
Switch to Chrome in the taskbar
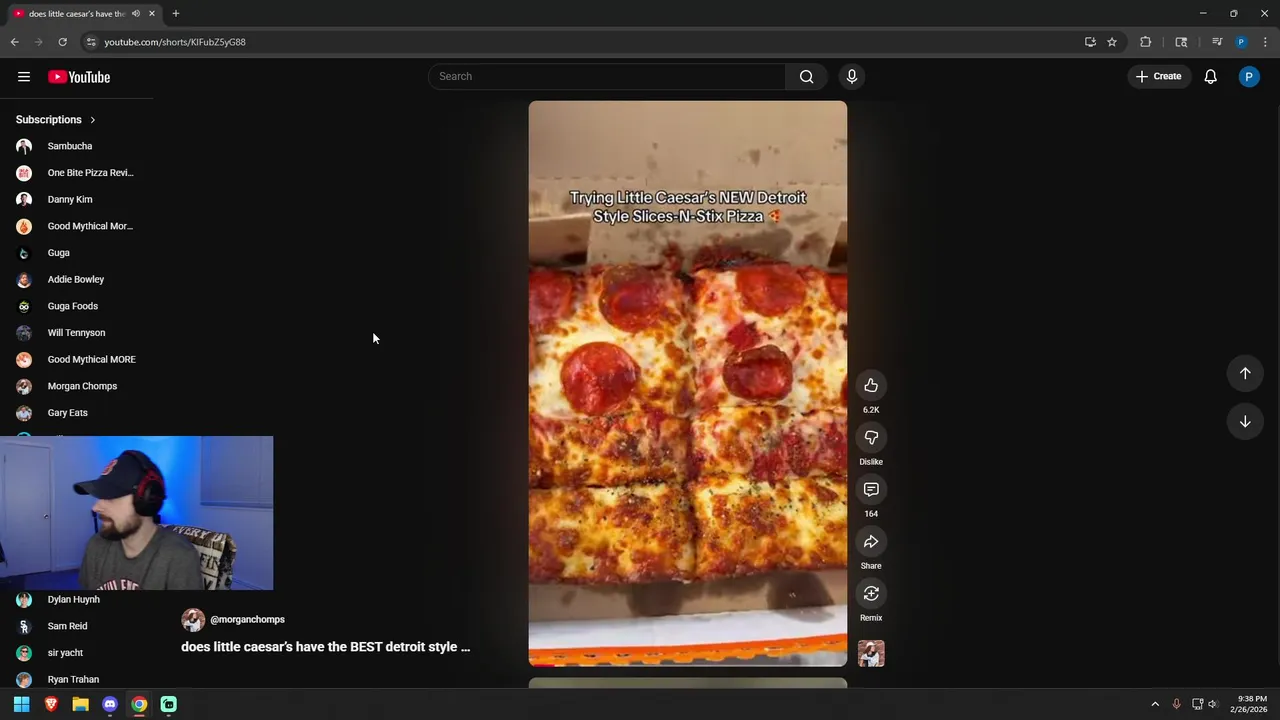coord(139,704)
